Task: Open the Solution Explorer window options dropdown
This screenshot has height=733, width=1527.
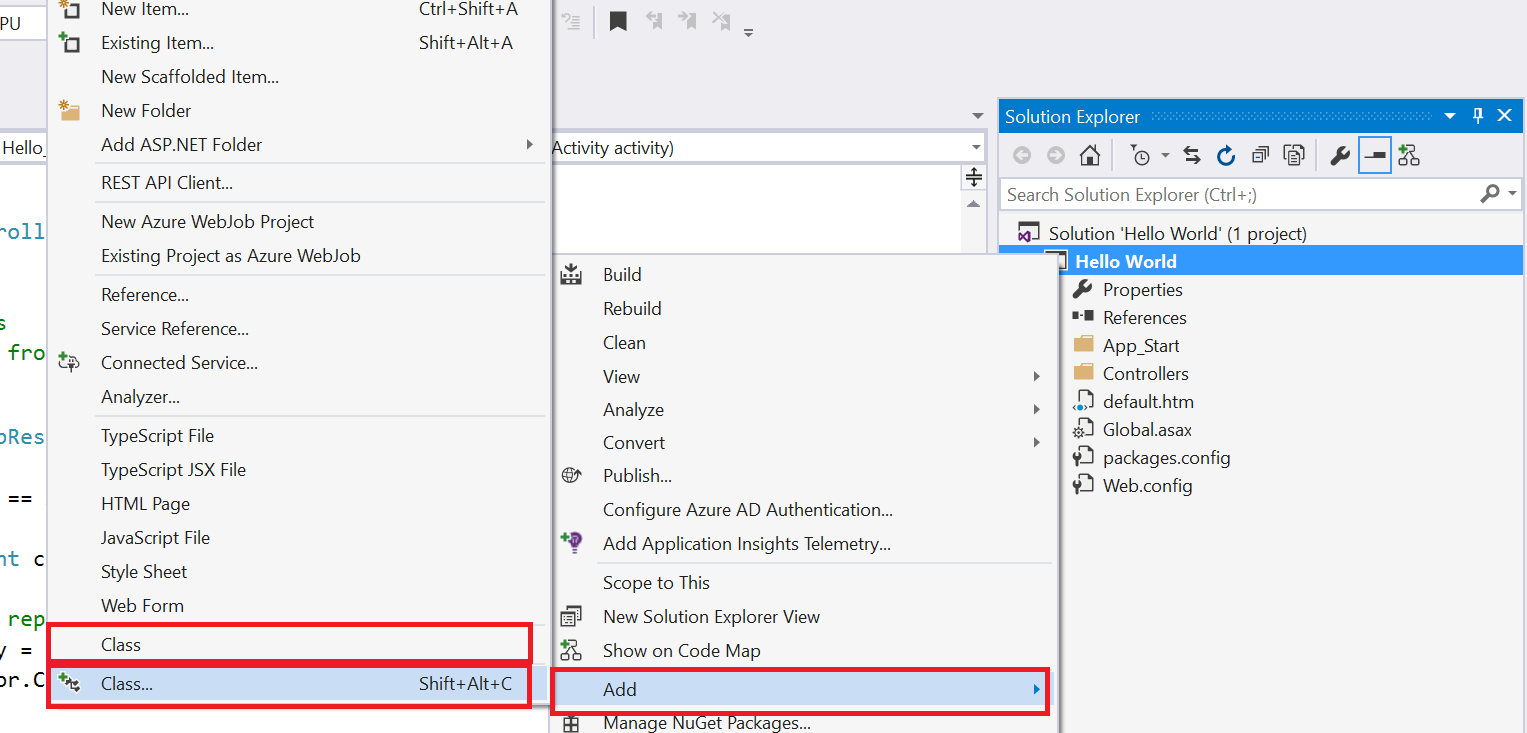Action: (1451, 117)
